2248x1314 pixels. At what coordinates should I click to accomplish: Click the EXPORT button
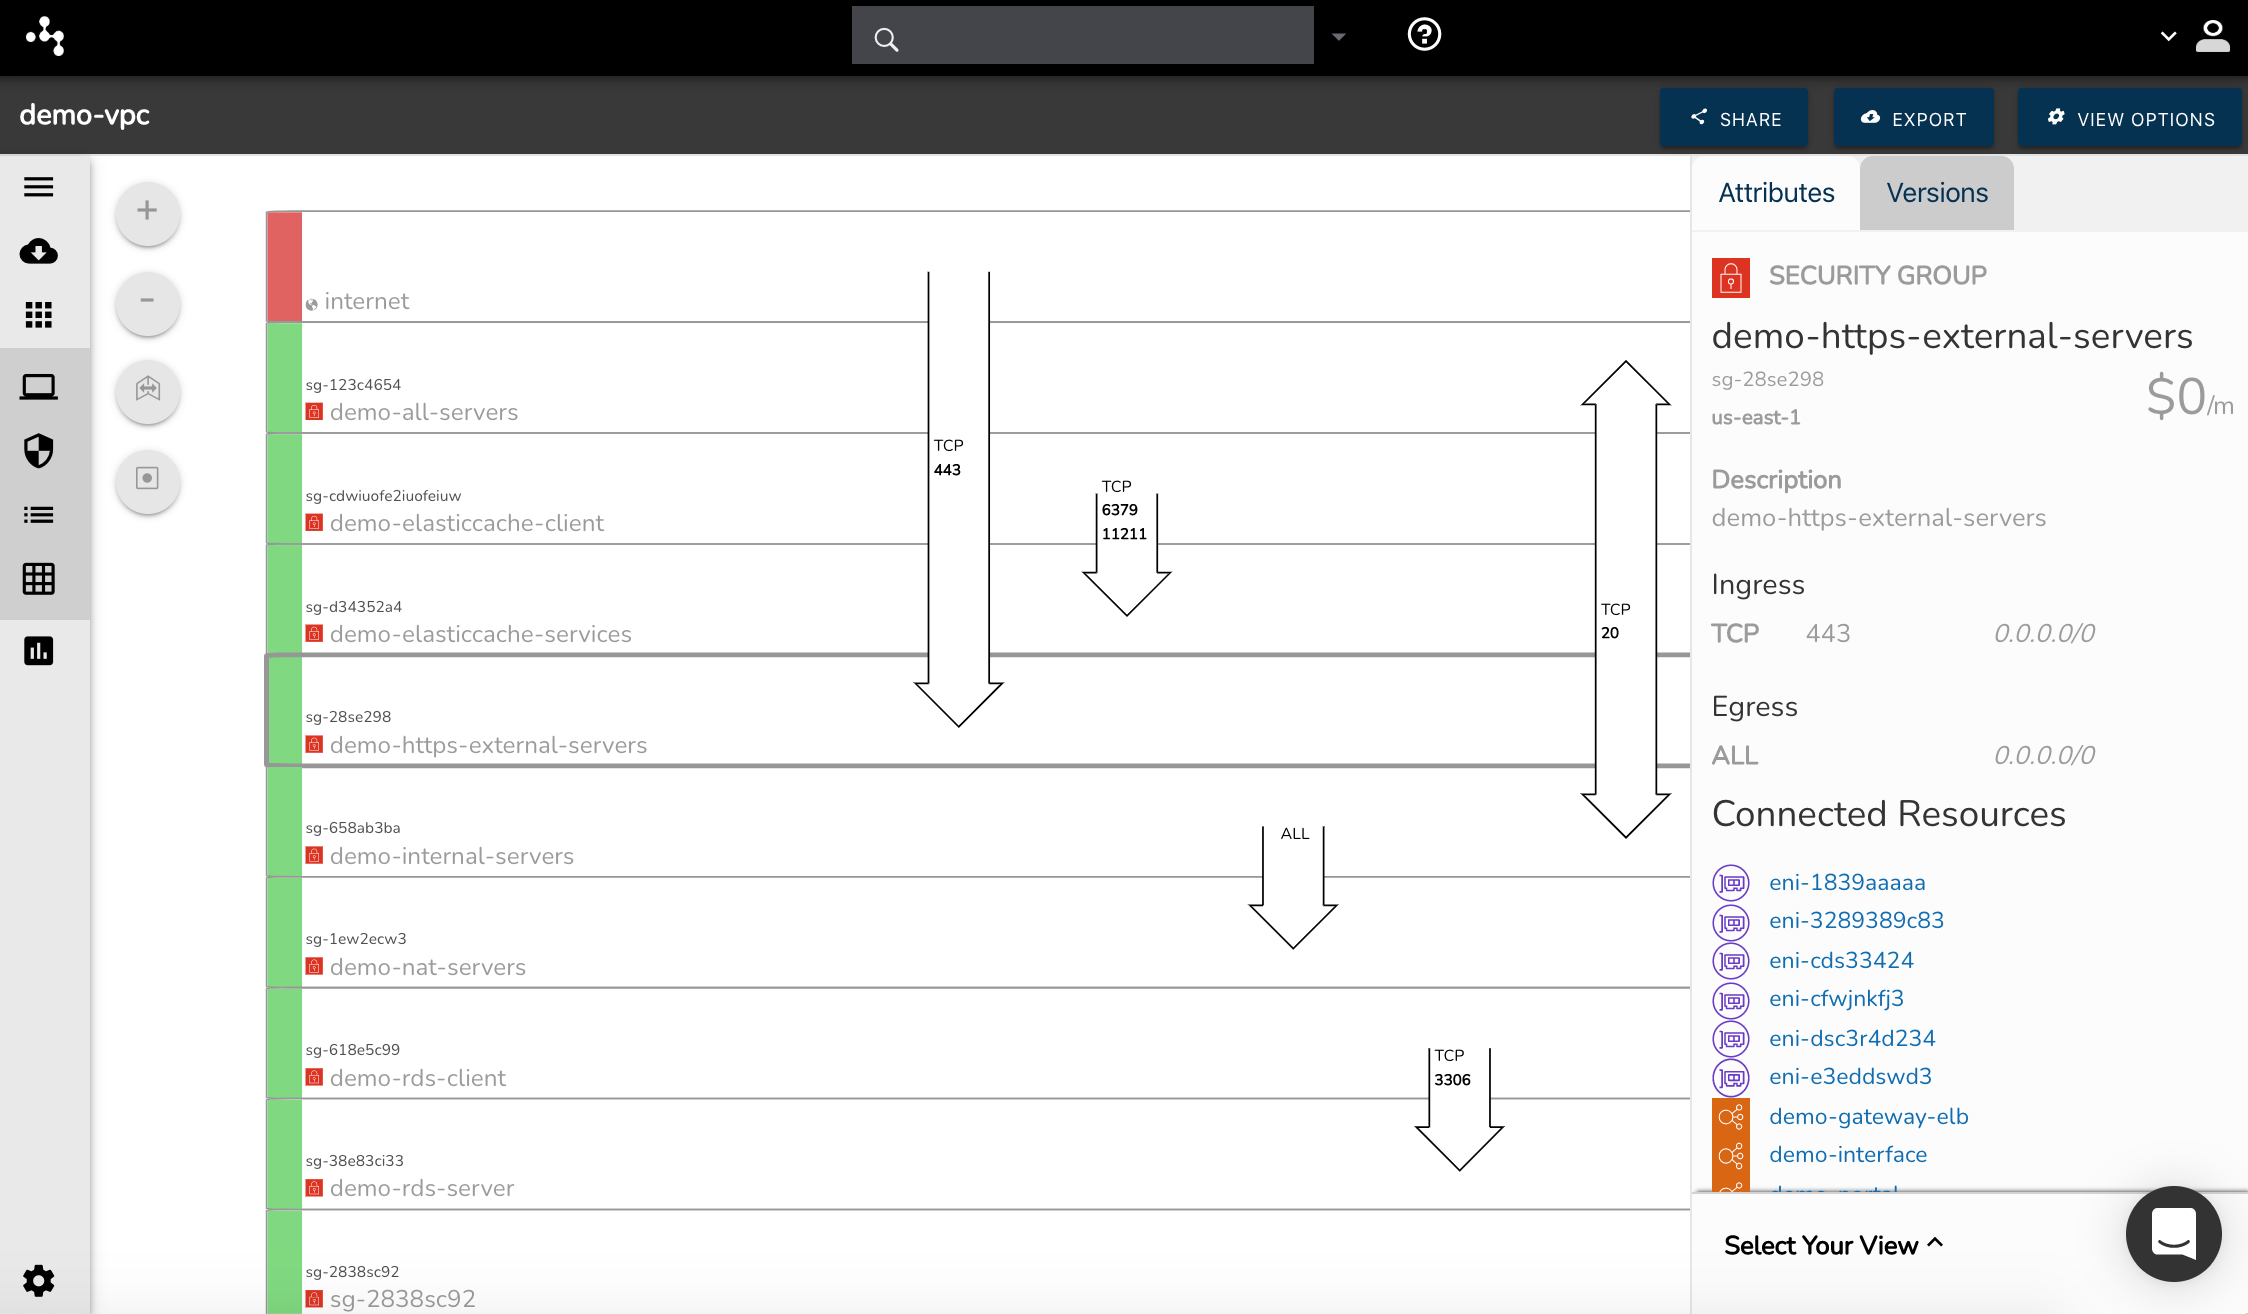[x=1913, y=117]
